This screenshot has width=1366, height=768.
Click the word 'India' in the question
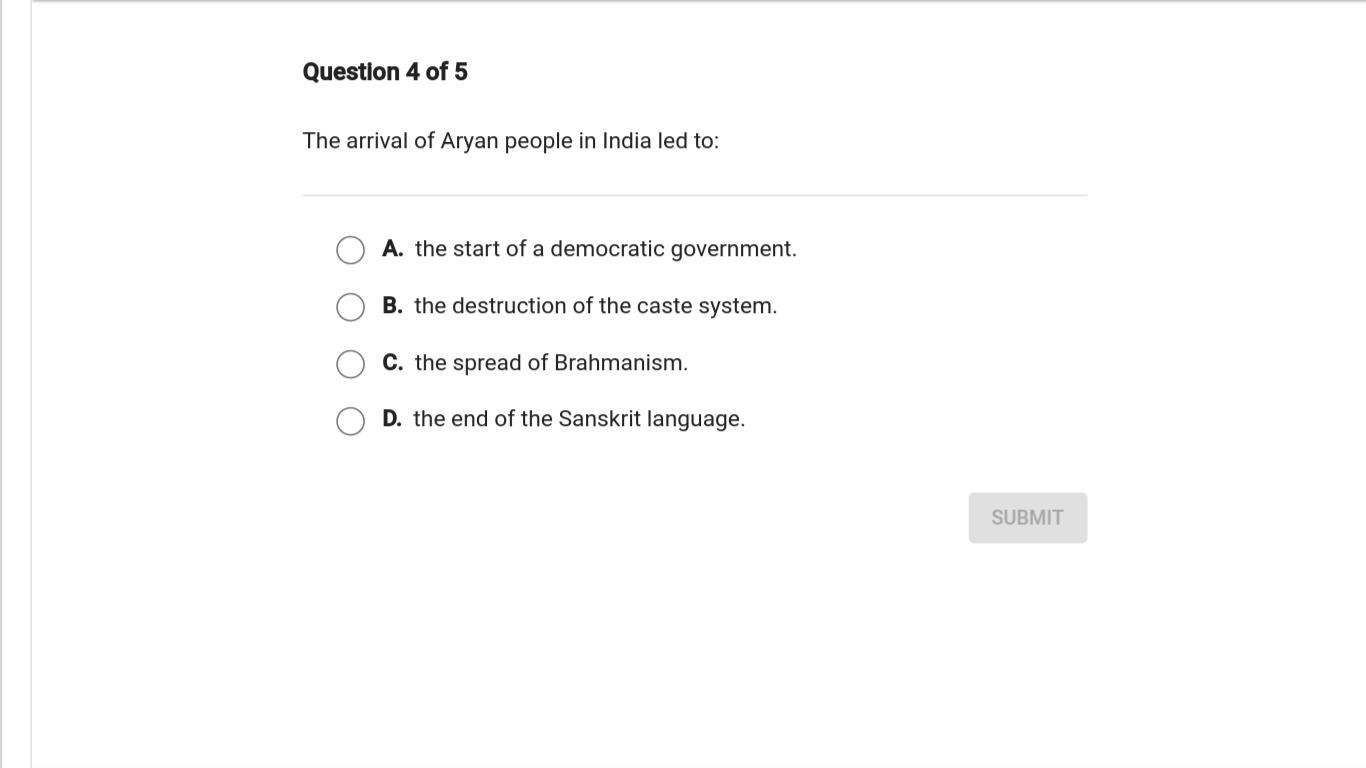click(626, 141)
